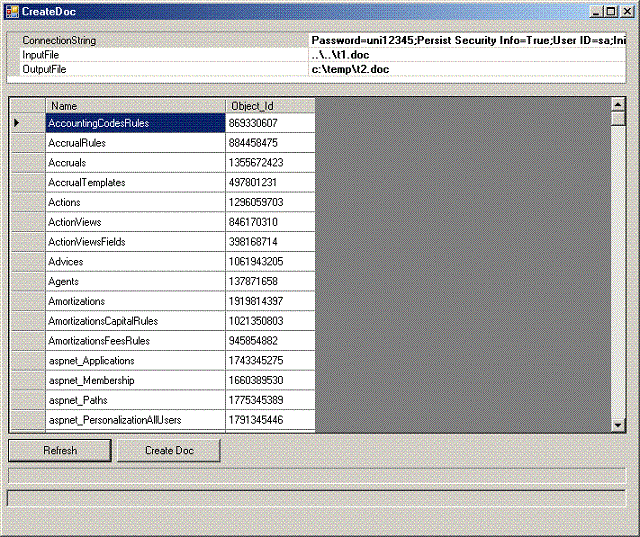Viewport: 640px width, 537px height.
Task: Sort by the Object_Id column header
Action: coord(270,106)
